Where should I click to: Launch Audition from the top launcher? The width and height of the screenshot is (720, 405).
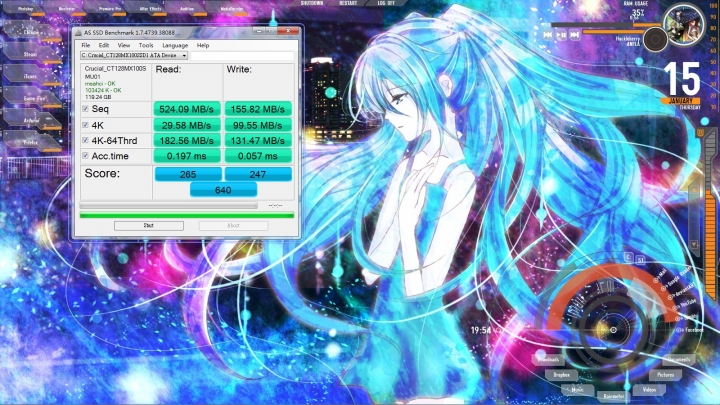click(x=187, y=8)
